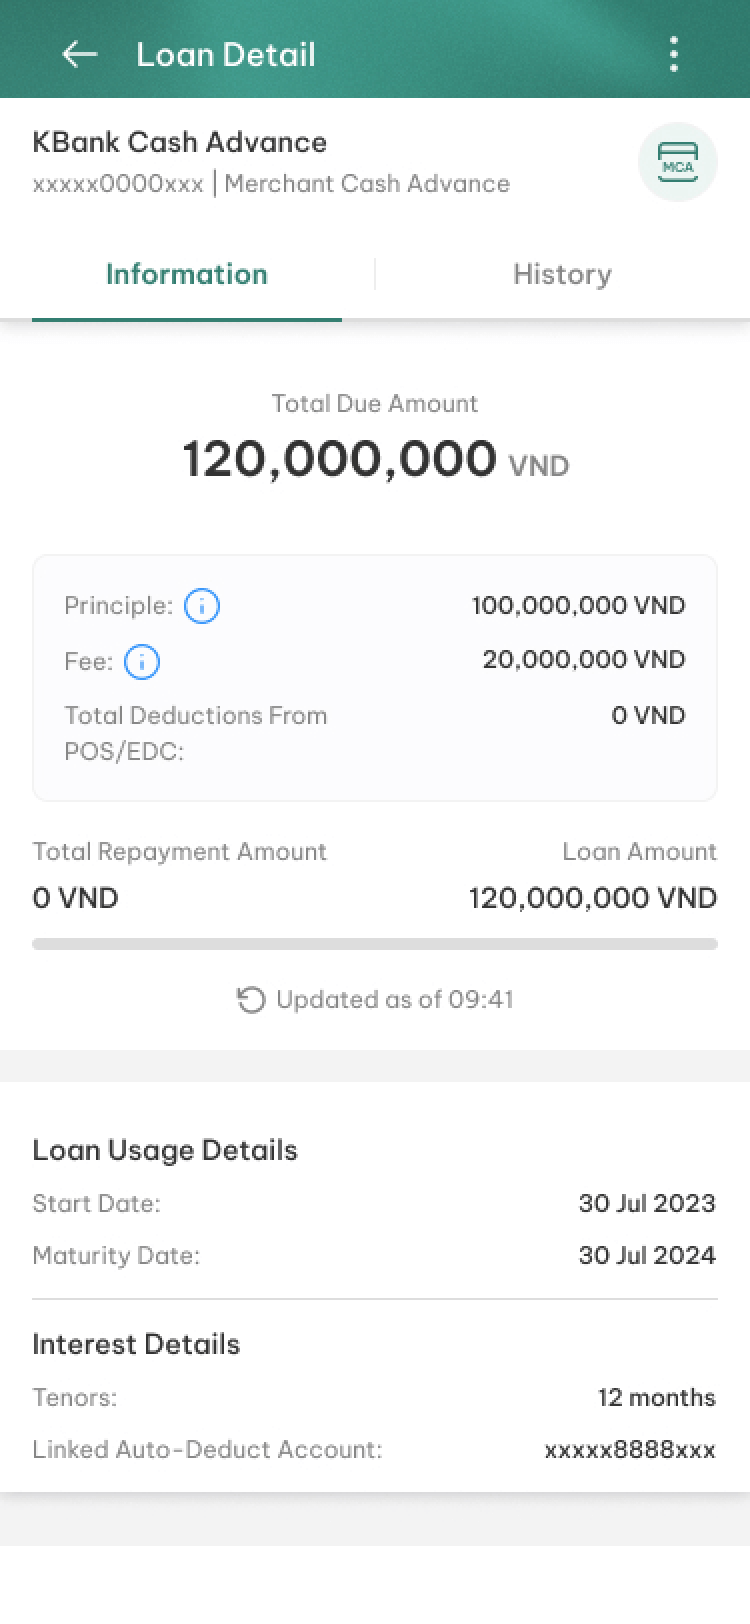Image resolution: width=750 pixels, height=1624 pixels.
Task: Tap the Total Due Amount value
Action: pos(375,459)
